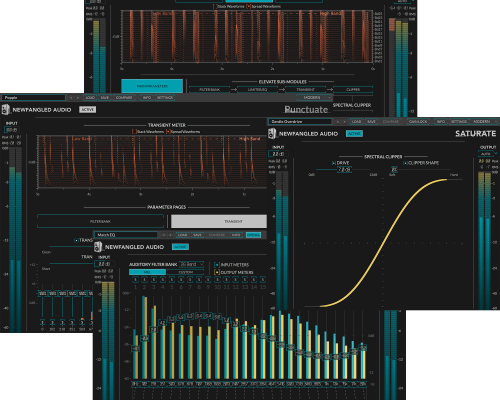Screen dimensions: 500x400
Task: Click the INPUT gain field in EQuivocate
Action: [x=104, y=264]
